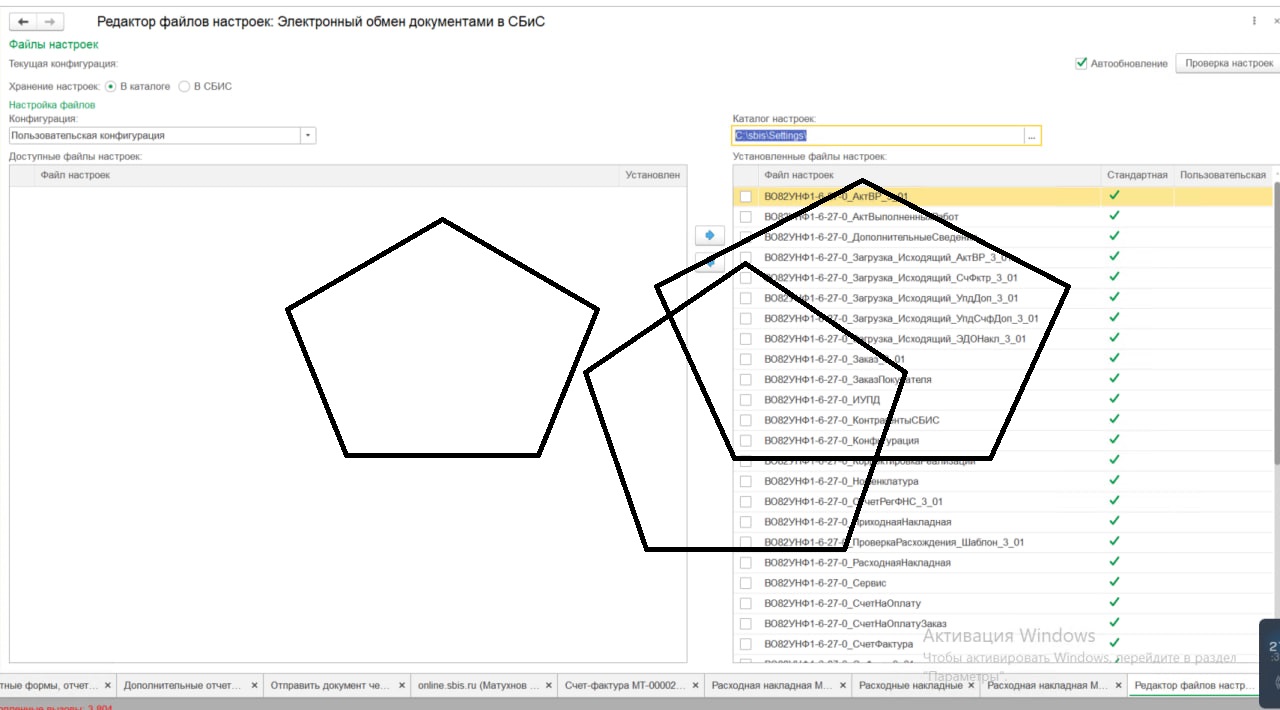1280x710 pixels.
Task: Open the 'Дополнительные отчет…' tab
Action: 182,686
